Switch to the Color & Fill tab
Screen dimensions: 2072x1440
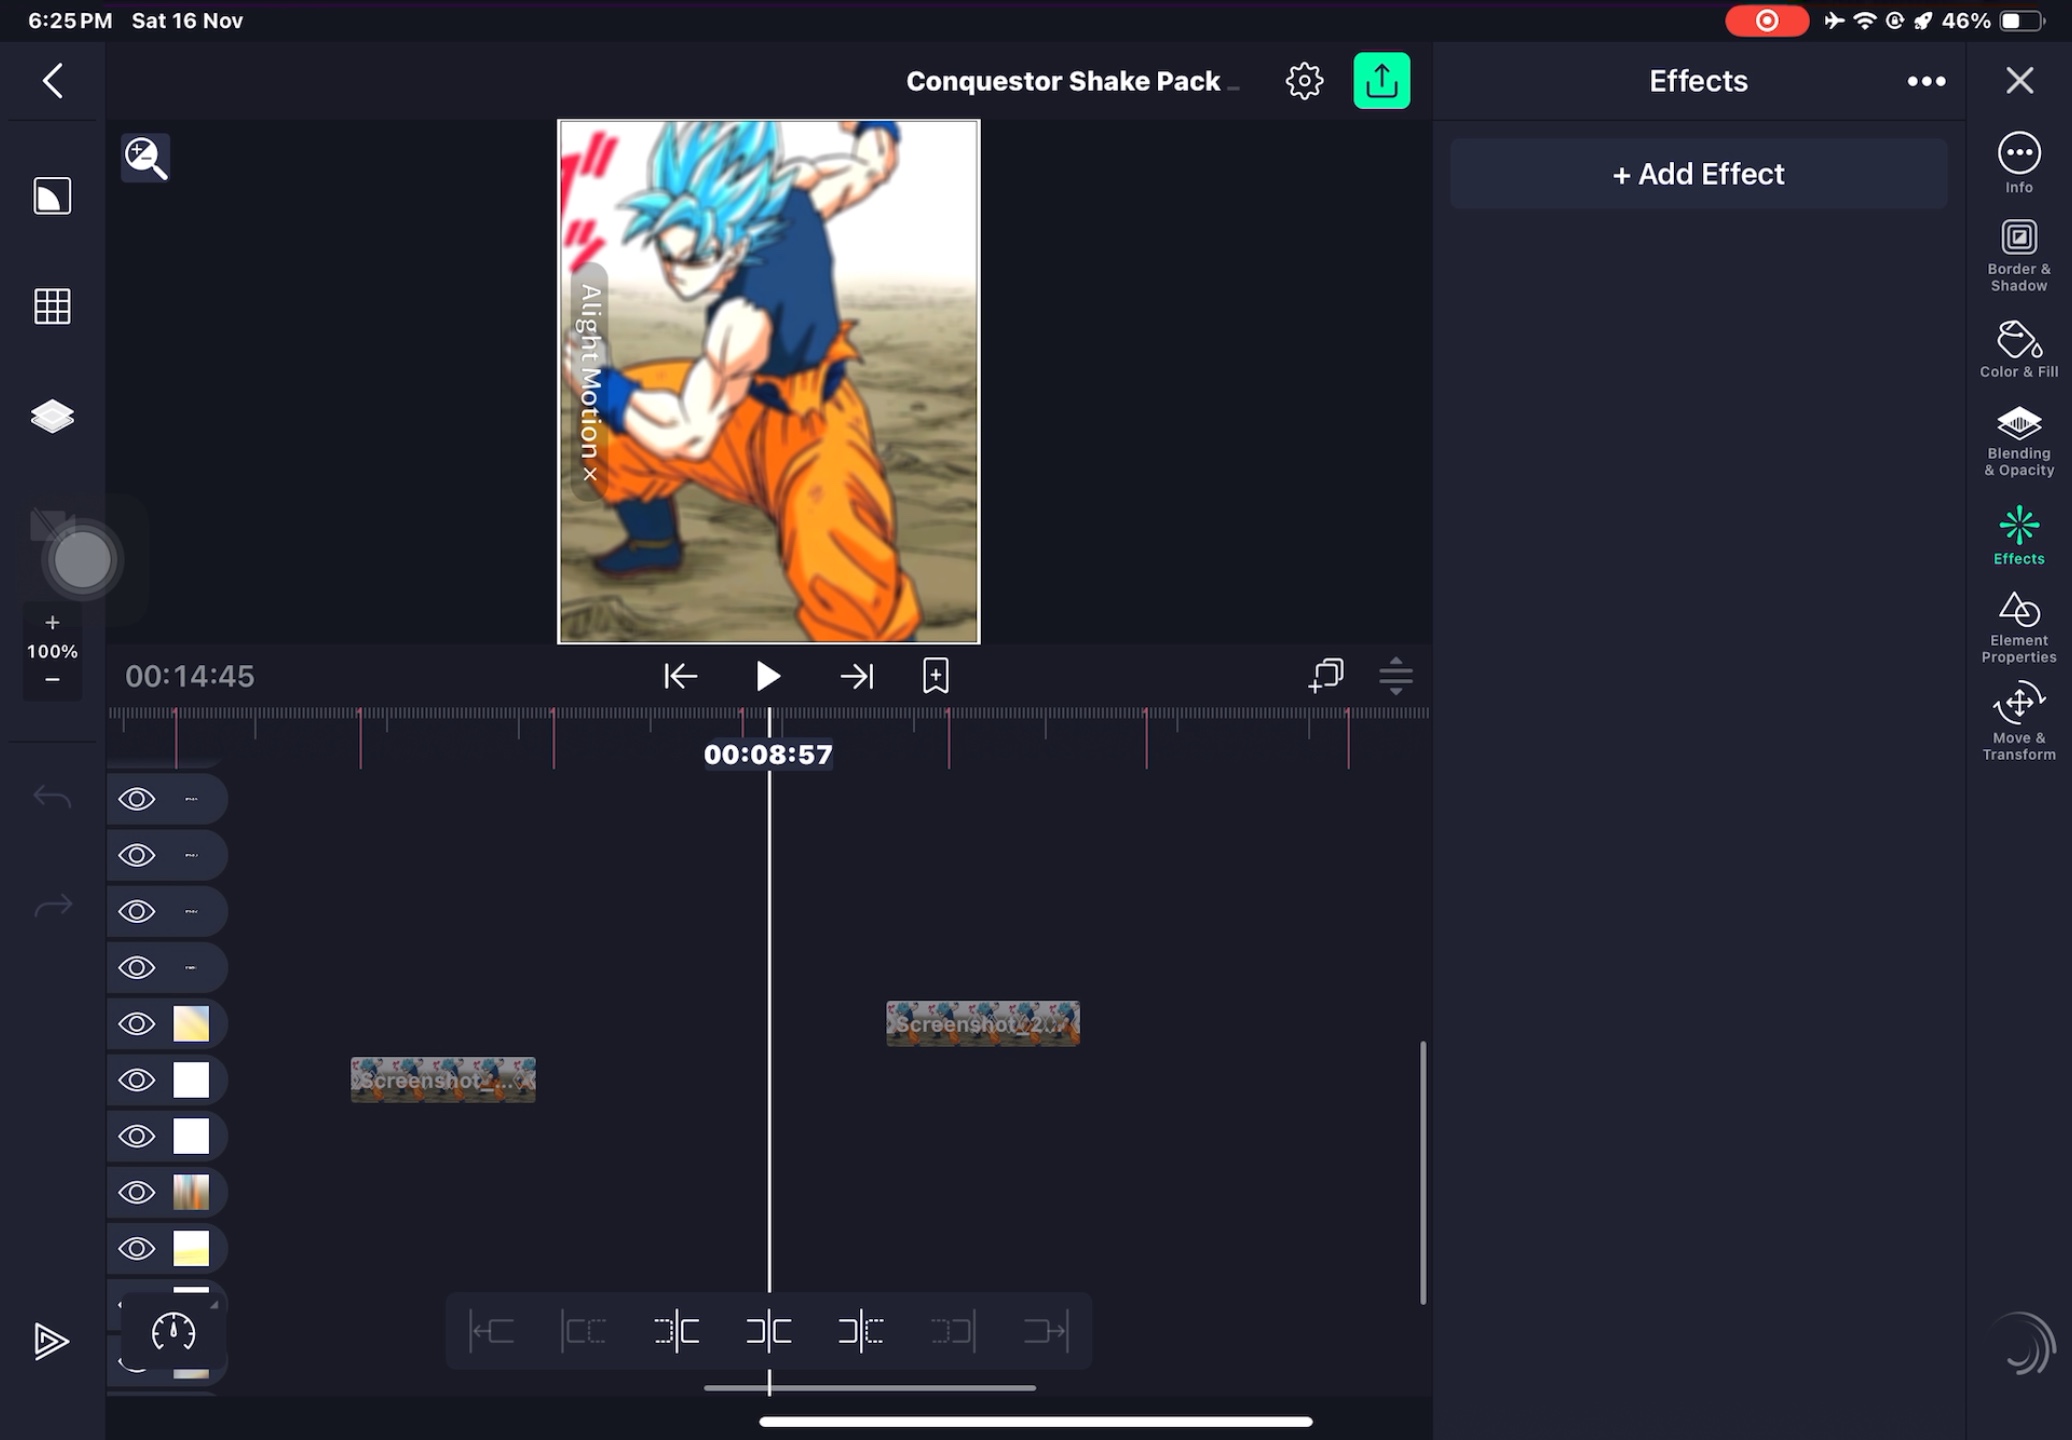pos(2019,349)
